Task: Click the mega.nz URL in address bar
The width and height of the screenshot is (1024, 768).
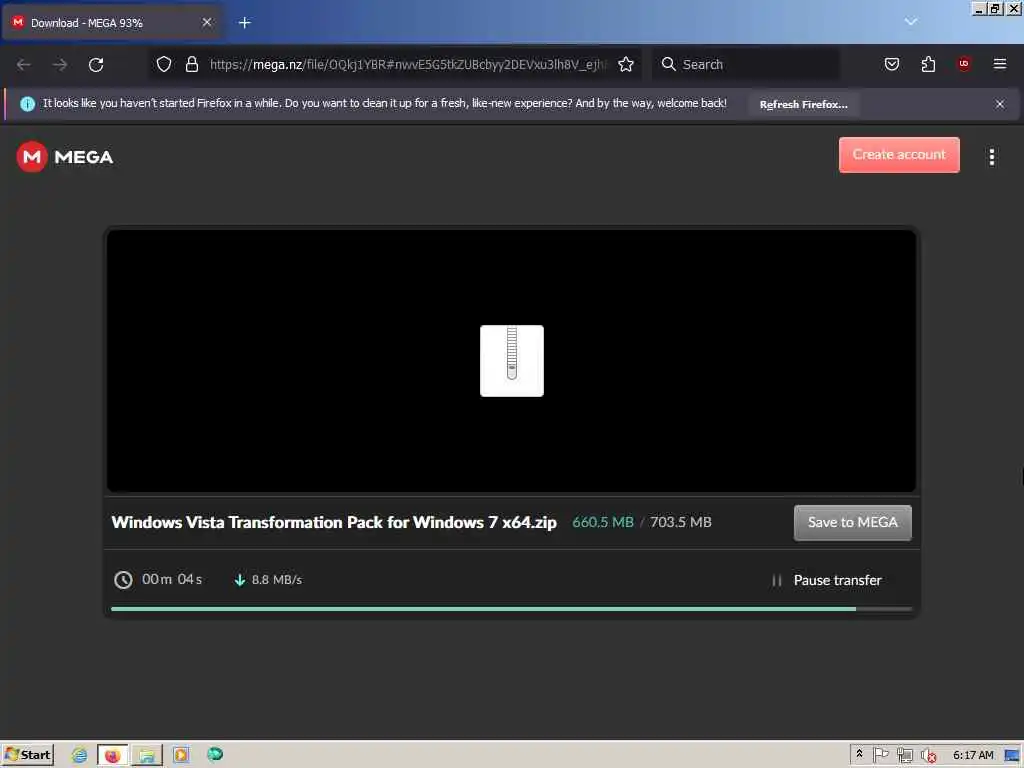Action: pyautogui.click(x=408, y=64)
